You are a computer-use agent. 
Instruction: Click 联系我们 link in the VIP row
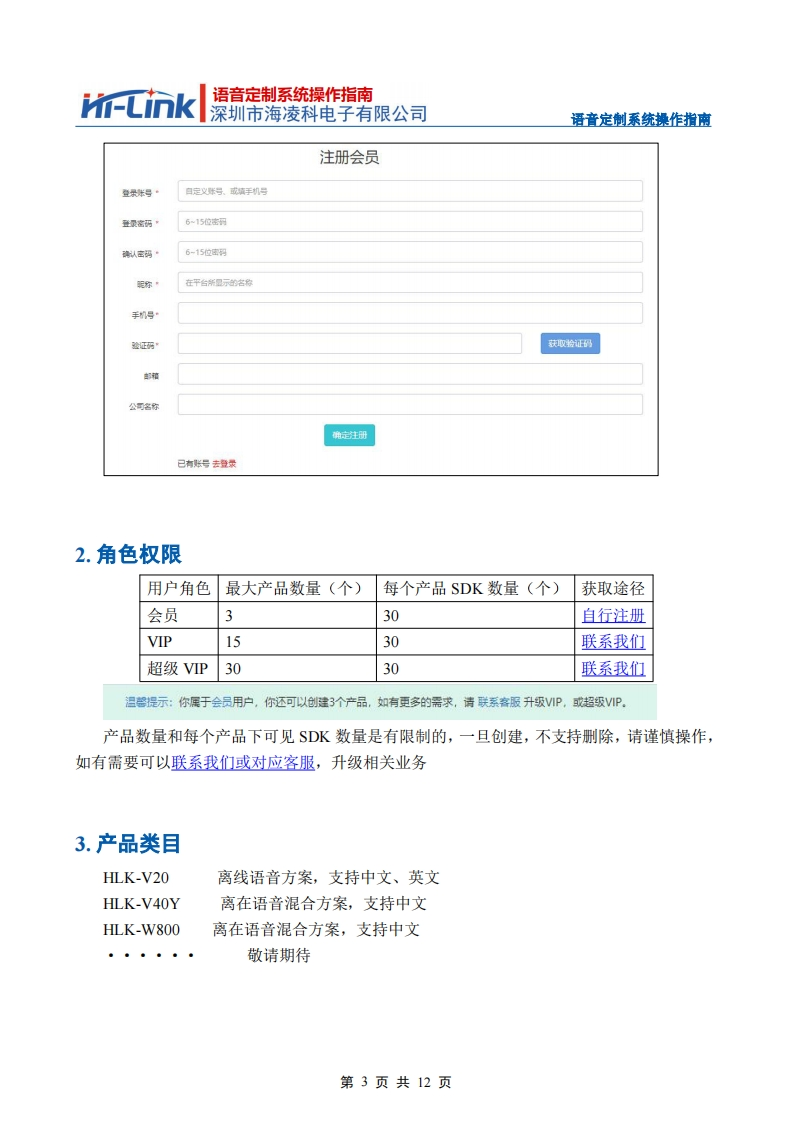pyautogui.click(x=613, y=642)
